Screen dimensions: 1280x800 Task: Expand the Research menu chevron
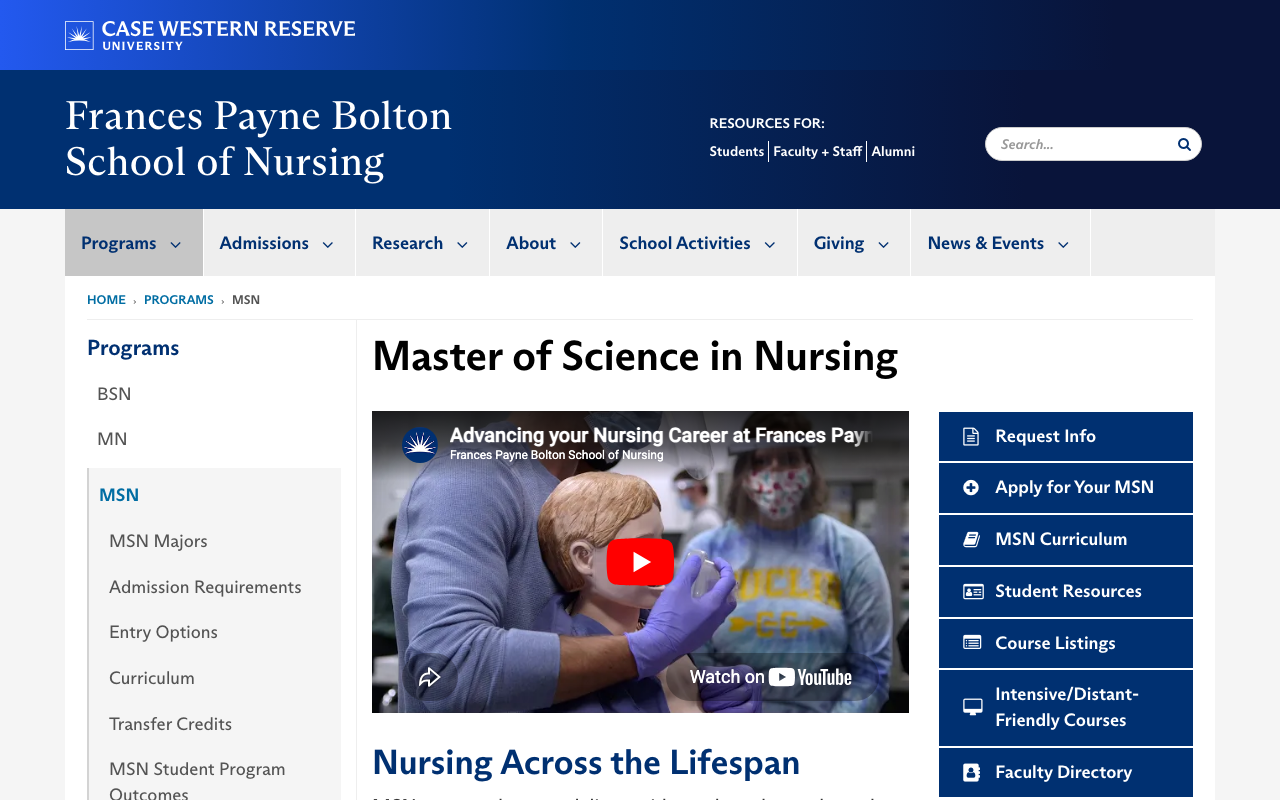pos(462,244)
